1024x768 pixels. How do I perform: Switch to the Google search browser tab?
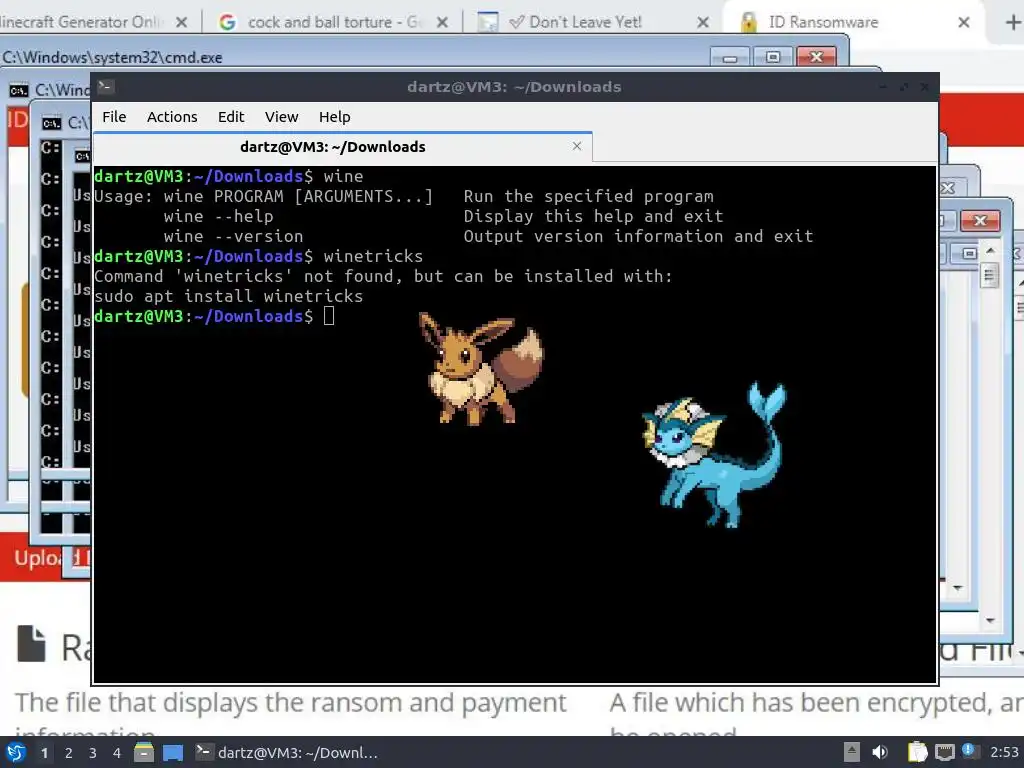333,22
